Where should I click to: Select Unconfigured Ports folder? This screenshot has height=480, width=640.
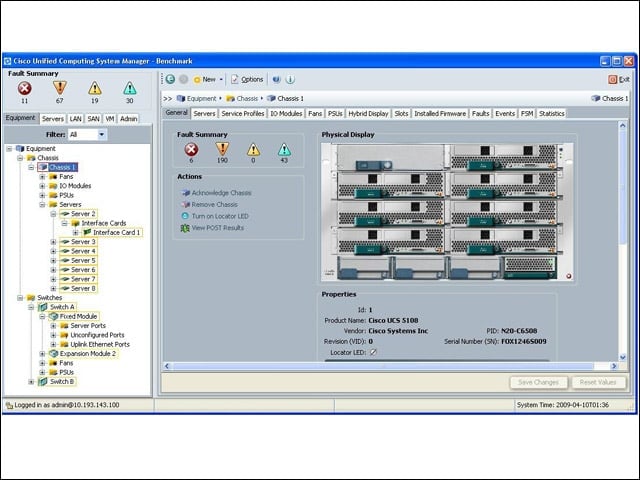(92, 335)
